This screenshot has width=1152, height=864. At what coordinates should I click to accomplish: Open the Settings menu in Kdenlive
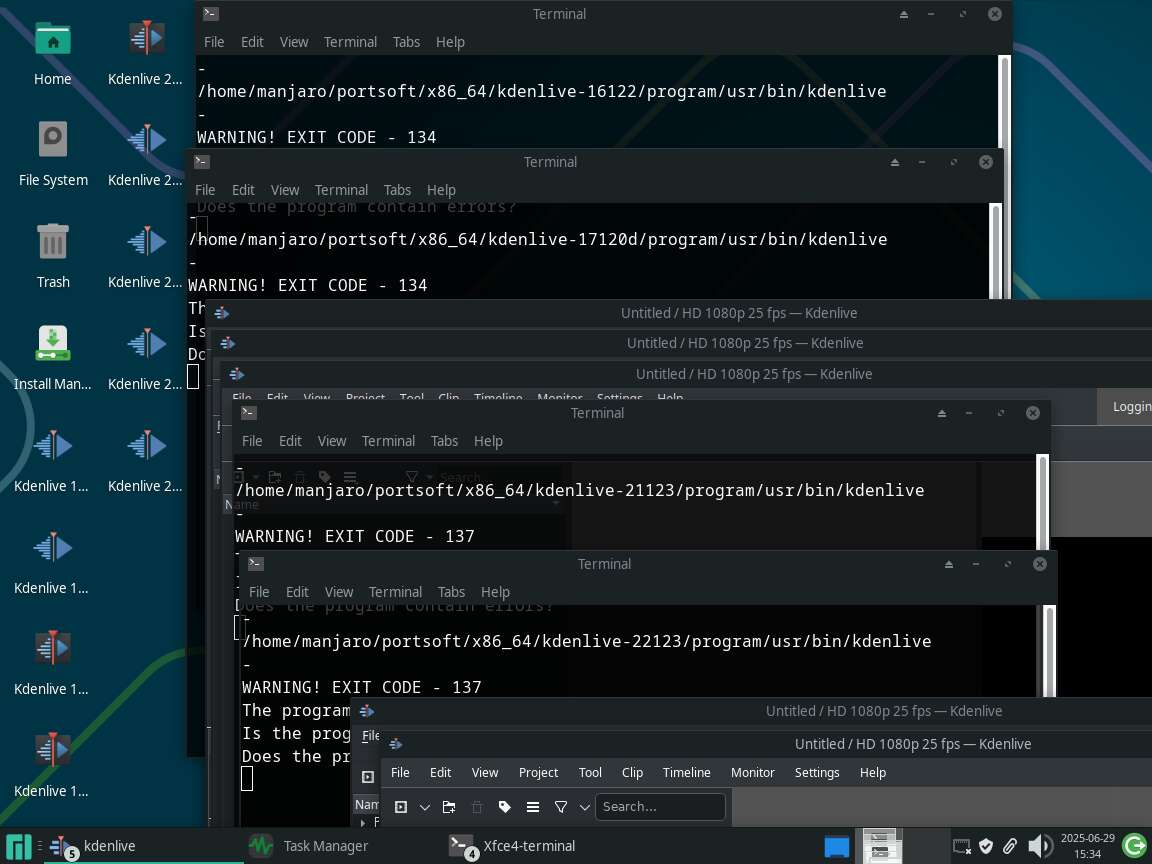point(817,772)
